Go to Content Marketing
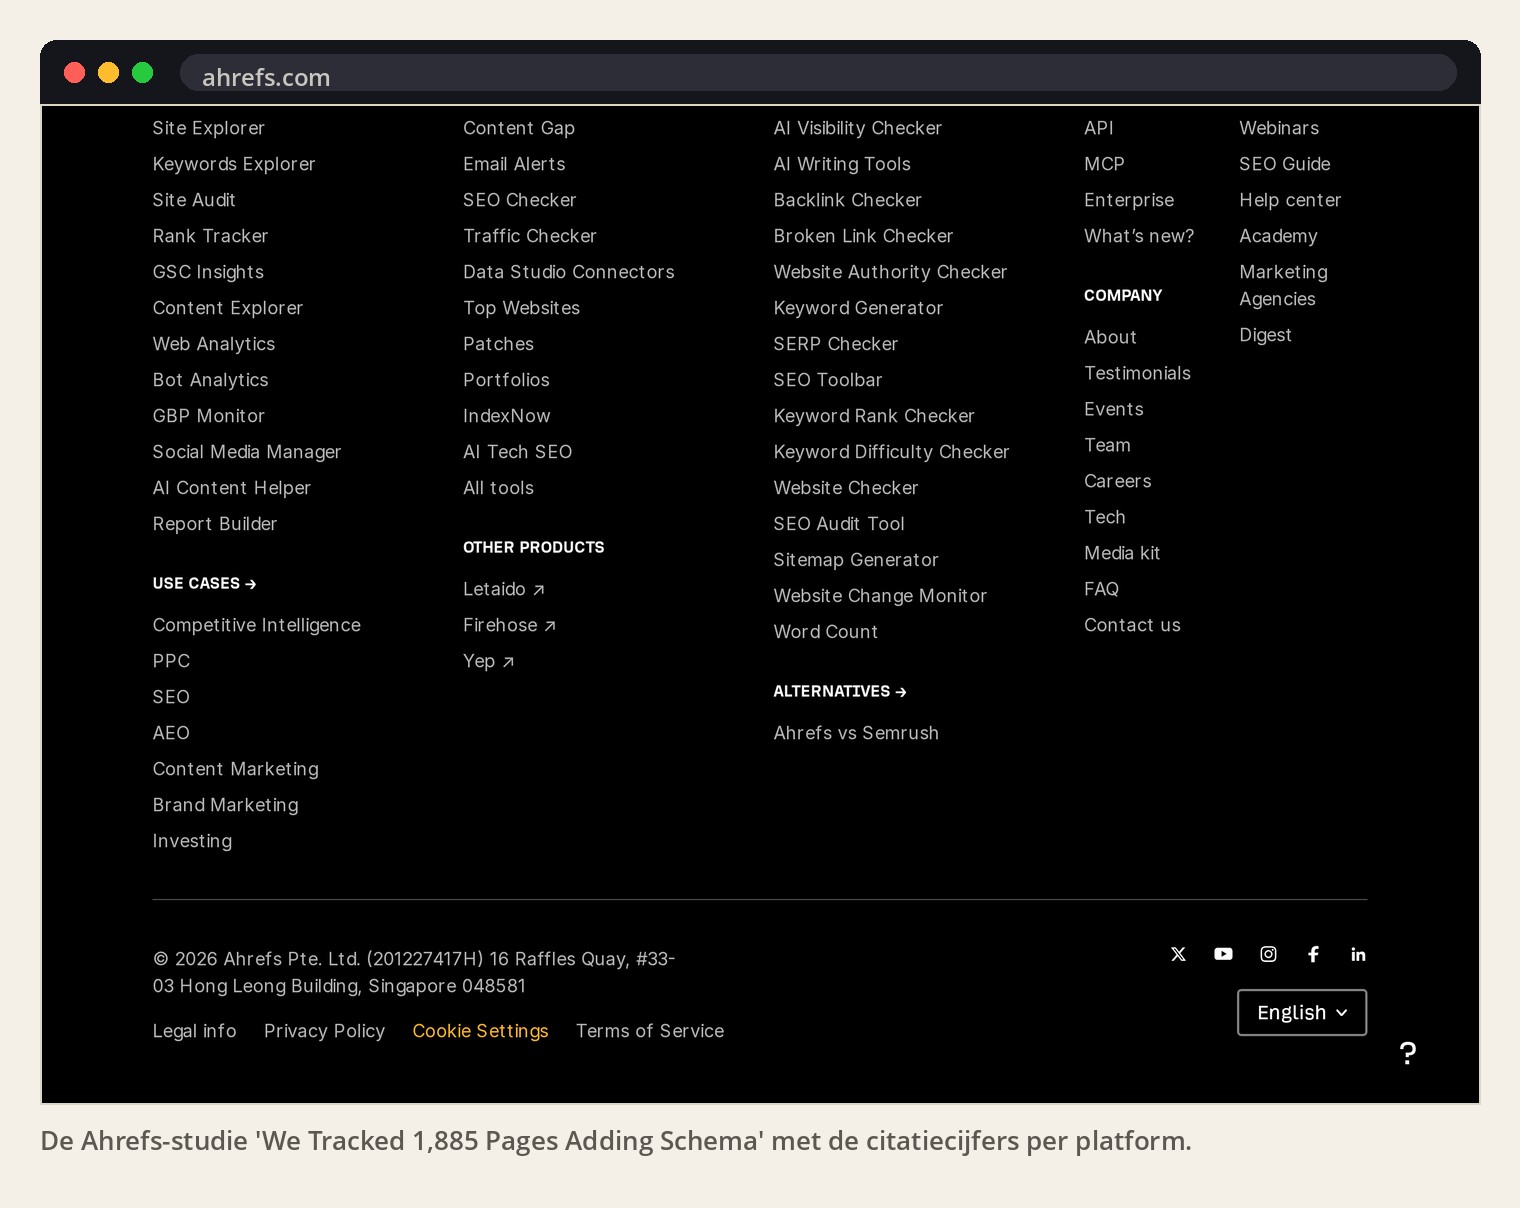1520x1208 pixels. (x=236, y=769)
